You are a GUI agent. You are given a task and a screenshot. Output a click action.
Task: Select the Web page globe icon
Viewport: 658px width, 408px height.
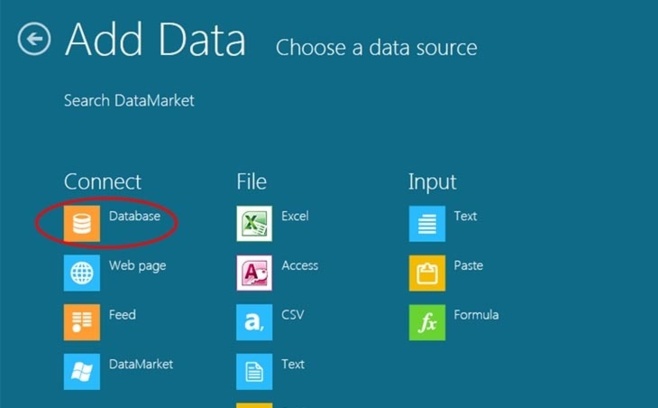82,272
